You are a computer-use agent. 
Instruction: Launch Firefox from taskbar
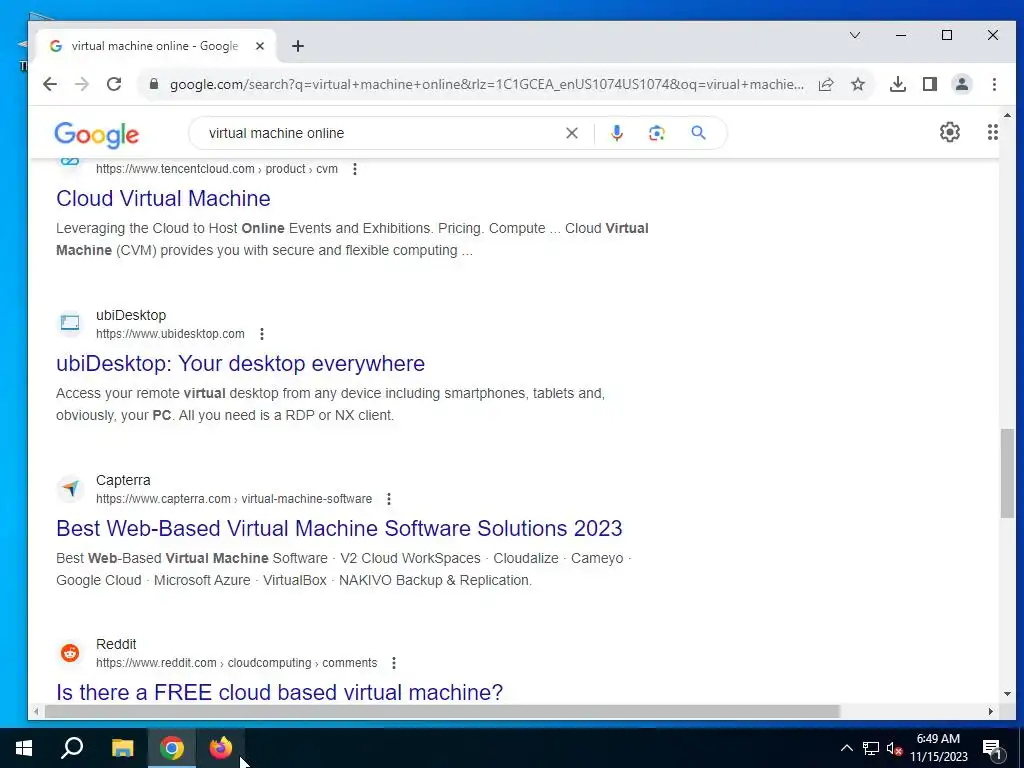point(221,748)
